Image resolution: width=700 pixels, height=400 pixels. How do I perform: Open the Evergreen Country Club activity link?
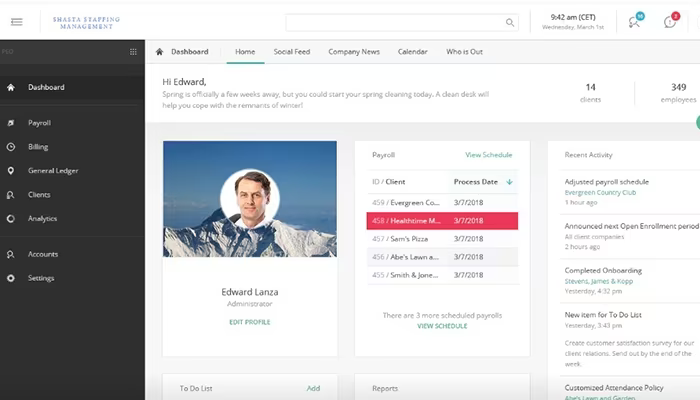pyautogui.click(x=600, y=192)
